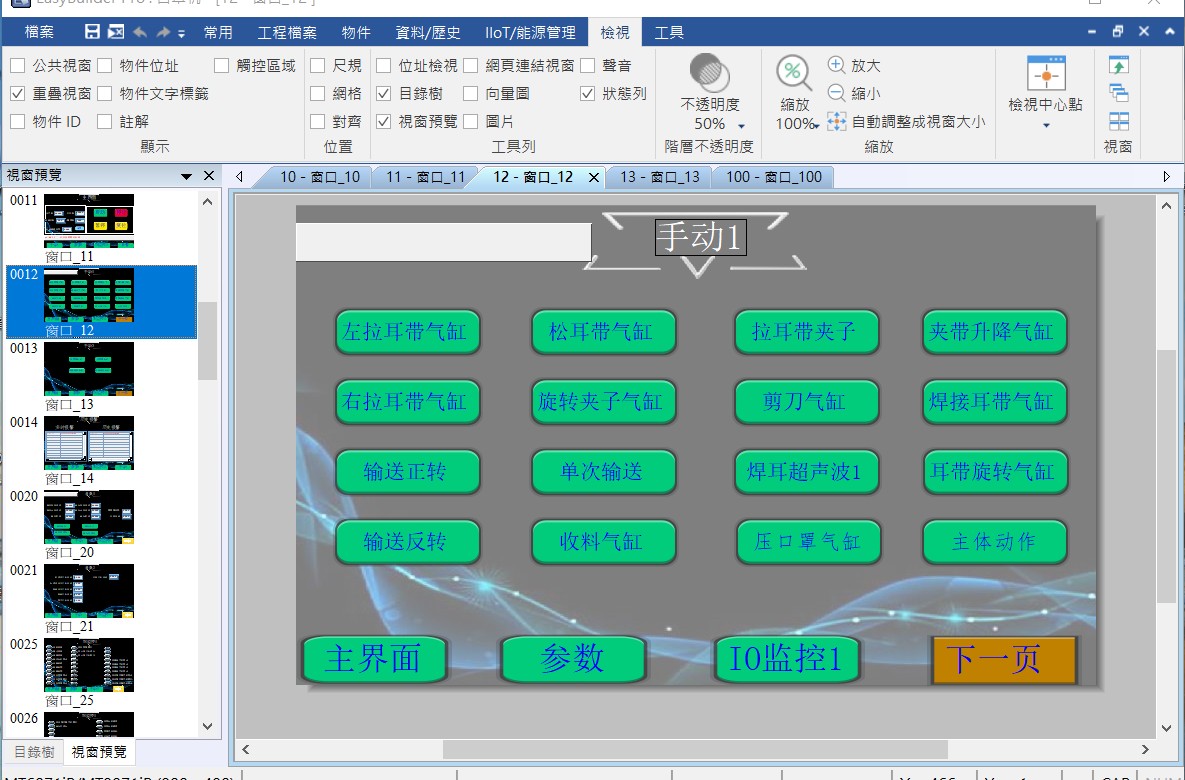
Task: Click the layer opacity (不透明度) circle icon
Action: click(x=709, y=73)
